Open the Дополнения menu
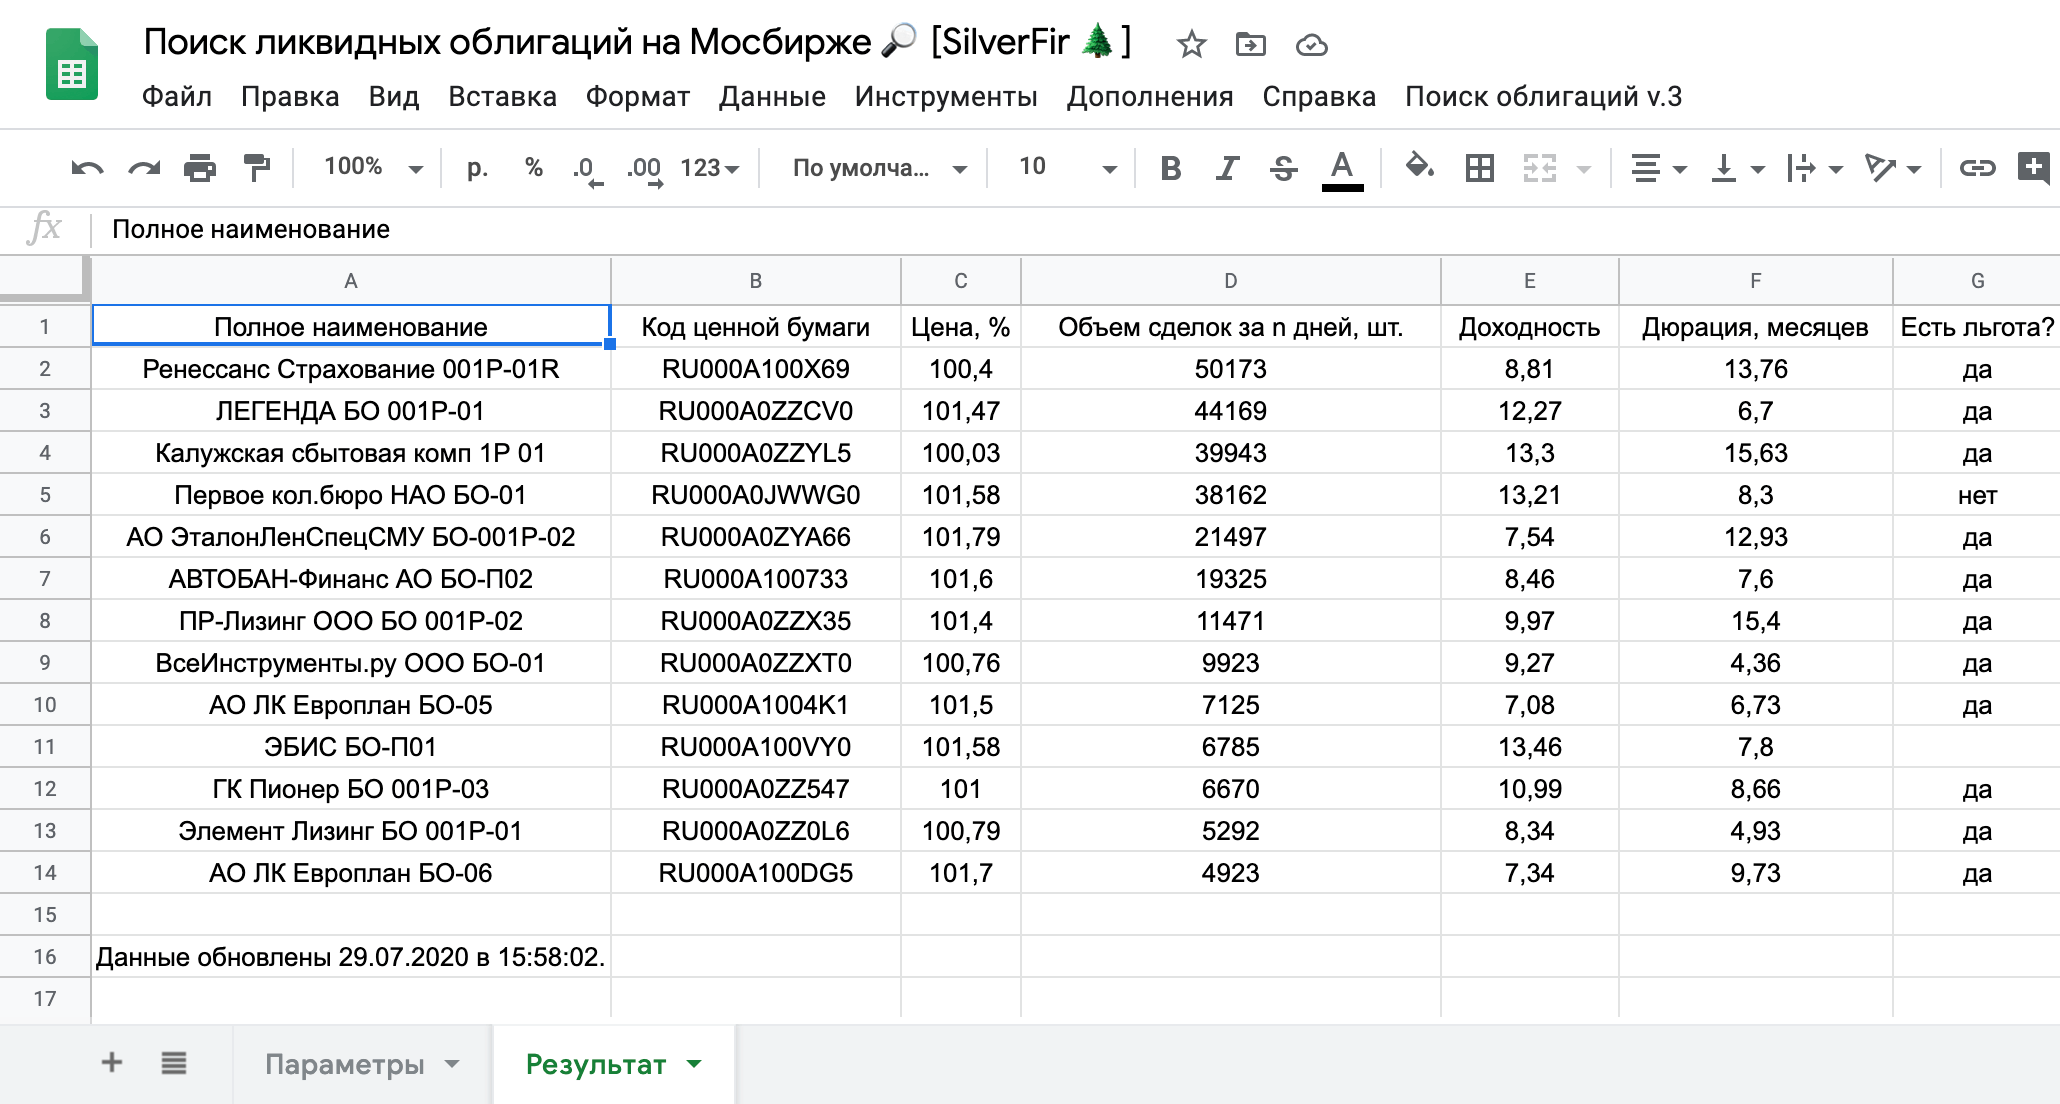Viewport: 2060px width, 1104px height. click(x=1150, y=97)
